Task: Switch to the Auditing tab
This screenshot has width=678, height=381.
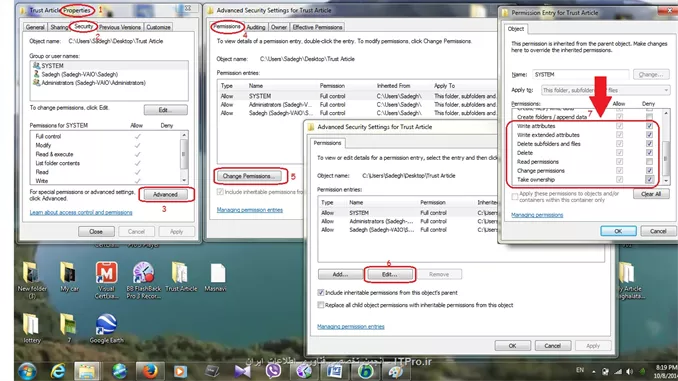Action: 256,27
